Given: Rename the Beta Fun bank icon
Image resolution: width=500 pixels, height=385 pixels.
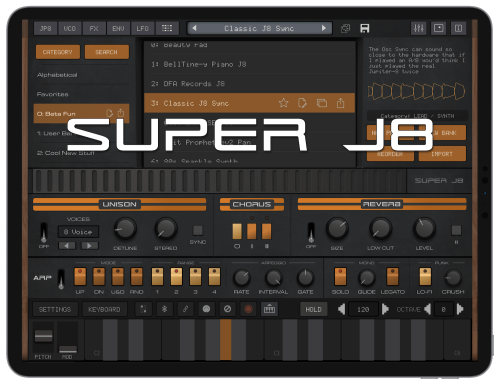Looking at the screenshot, I should [x=109, y=113].
